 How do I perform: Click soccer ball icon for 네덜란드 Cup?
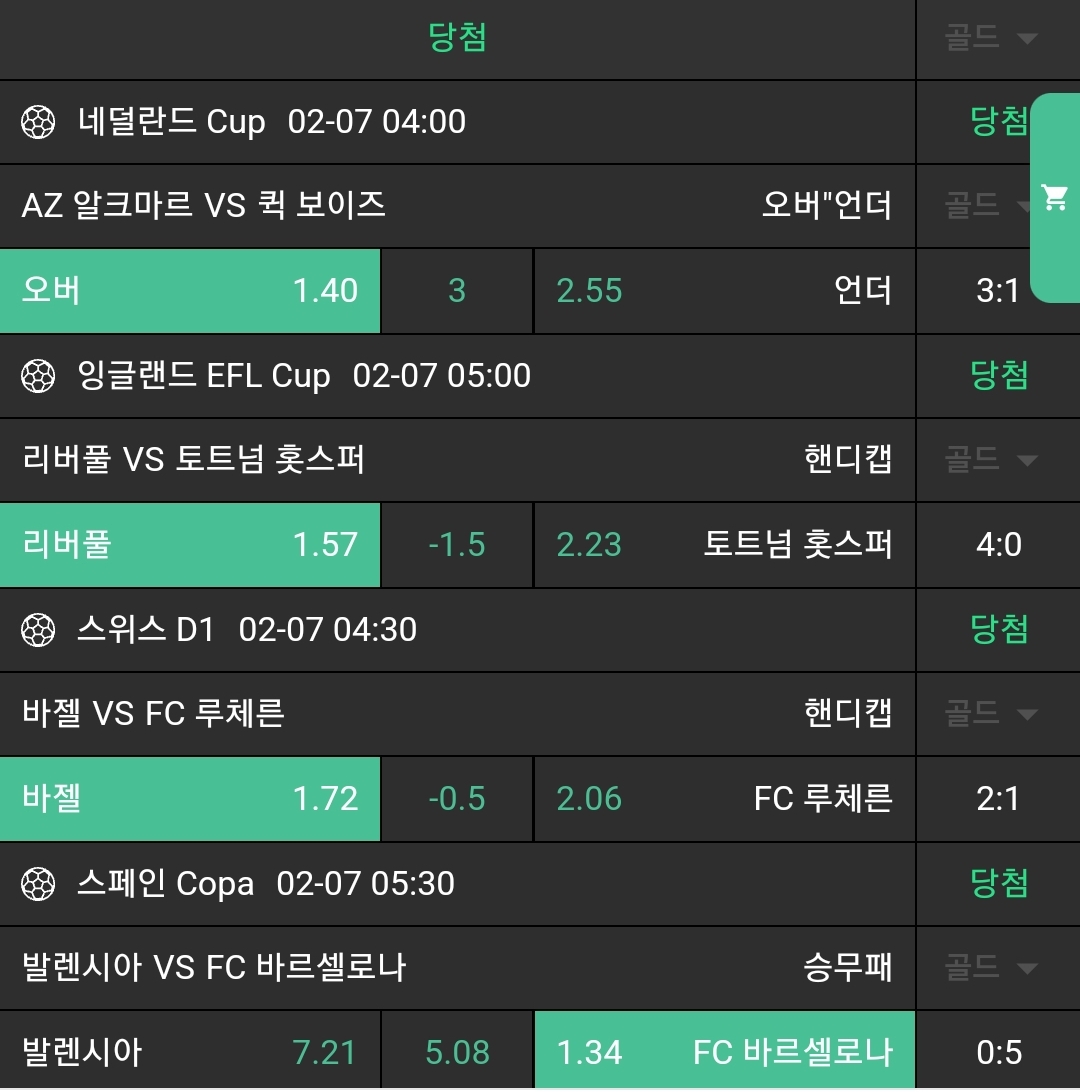click(x=38, y=122)
